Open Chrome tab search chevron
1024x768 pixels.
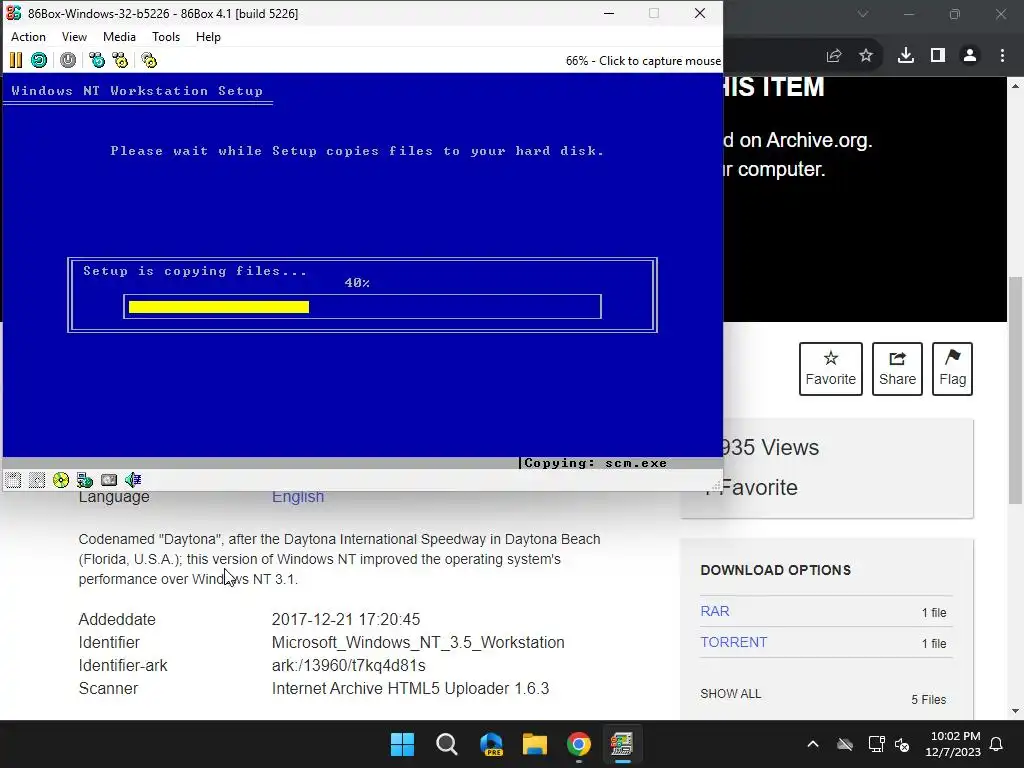(863, 14)
